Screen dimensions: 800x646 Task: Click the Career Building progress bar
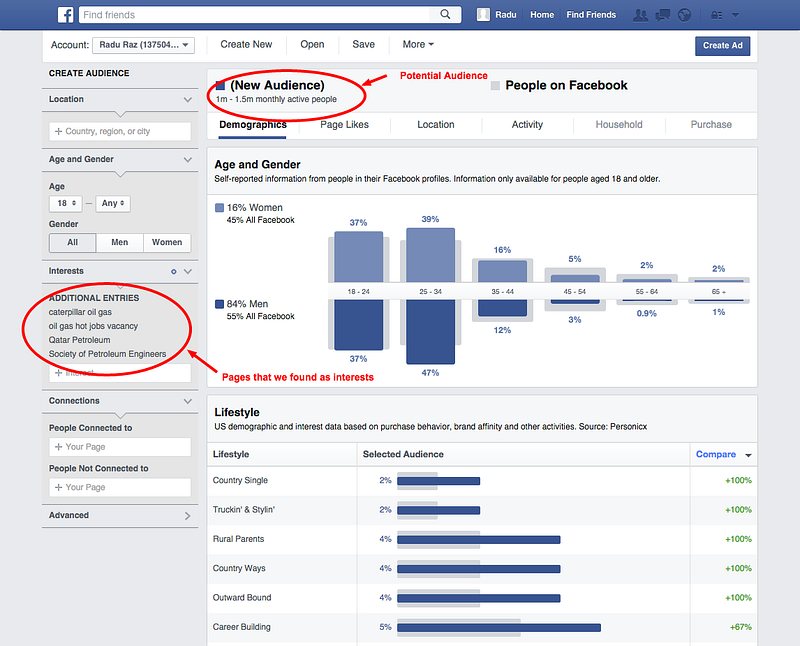click(498, 628)
